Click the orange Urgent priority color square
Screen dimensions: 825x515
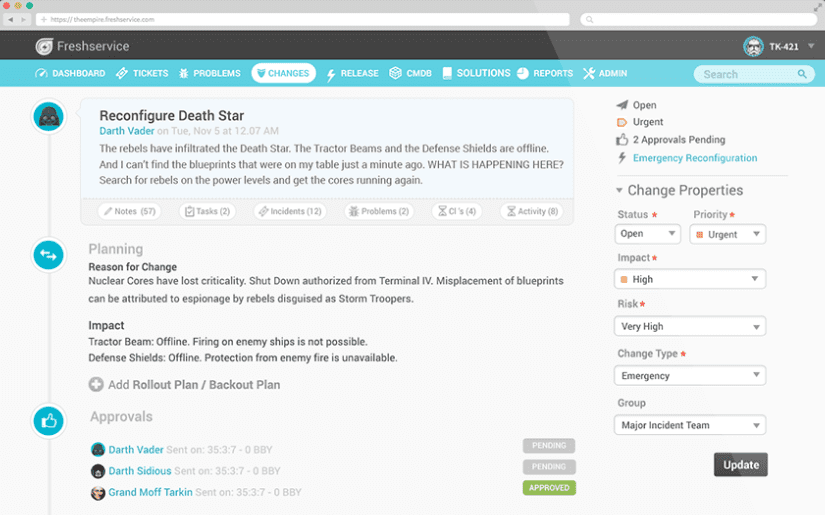click(699, 235)
